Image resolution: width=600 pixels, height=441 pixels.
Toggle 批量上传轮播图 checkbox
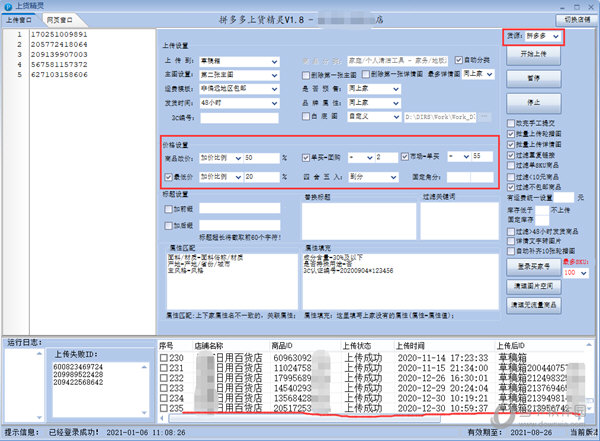coord(510,134)
